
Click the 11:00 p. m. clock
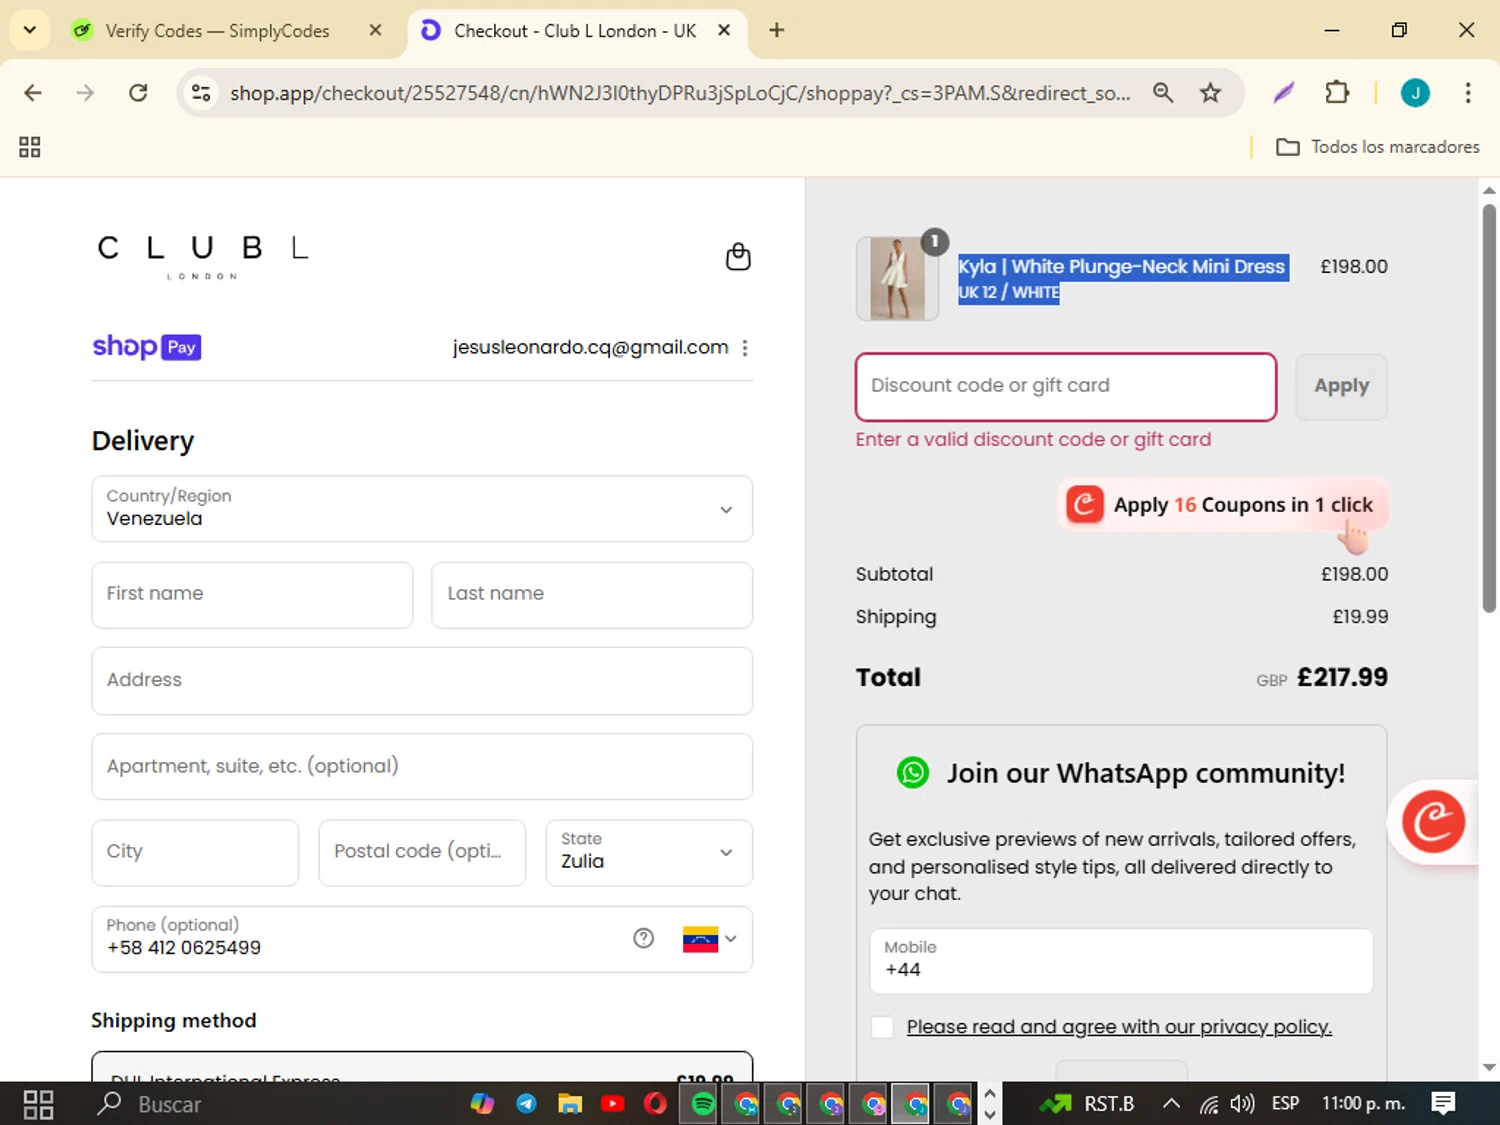click(1363, 1103)
